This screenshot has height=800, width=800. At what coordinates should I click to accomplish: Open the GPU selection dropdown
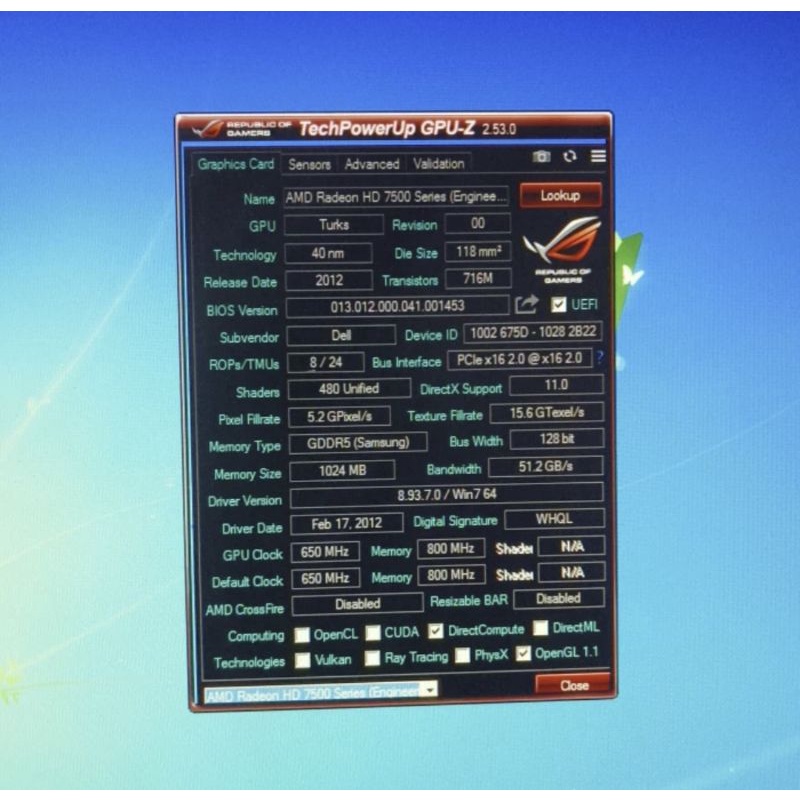321,692
